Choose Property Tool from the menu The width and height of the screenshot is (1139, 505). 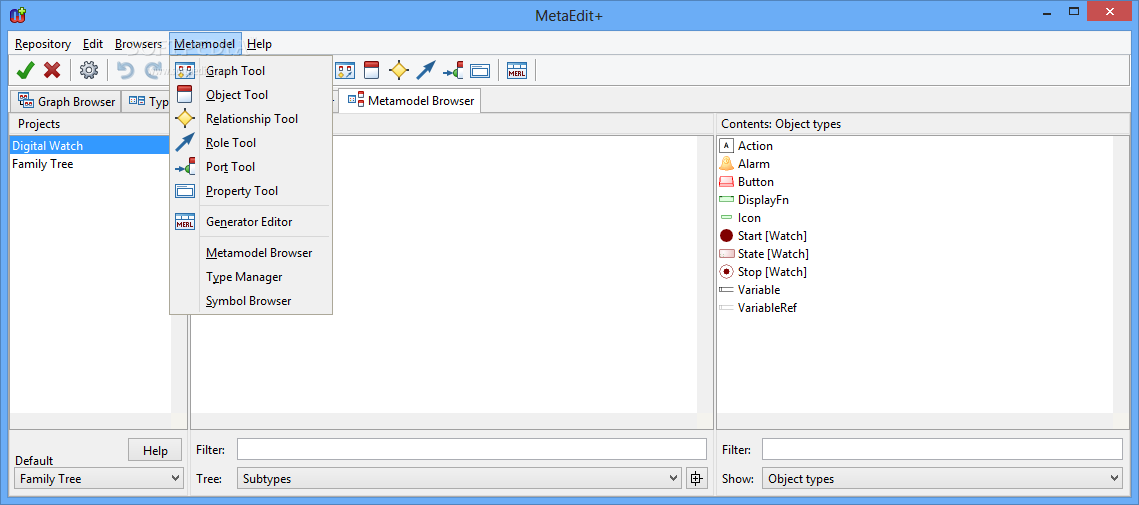tap(251, 190)
